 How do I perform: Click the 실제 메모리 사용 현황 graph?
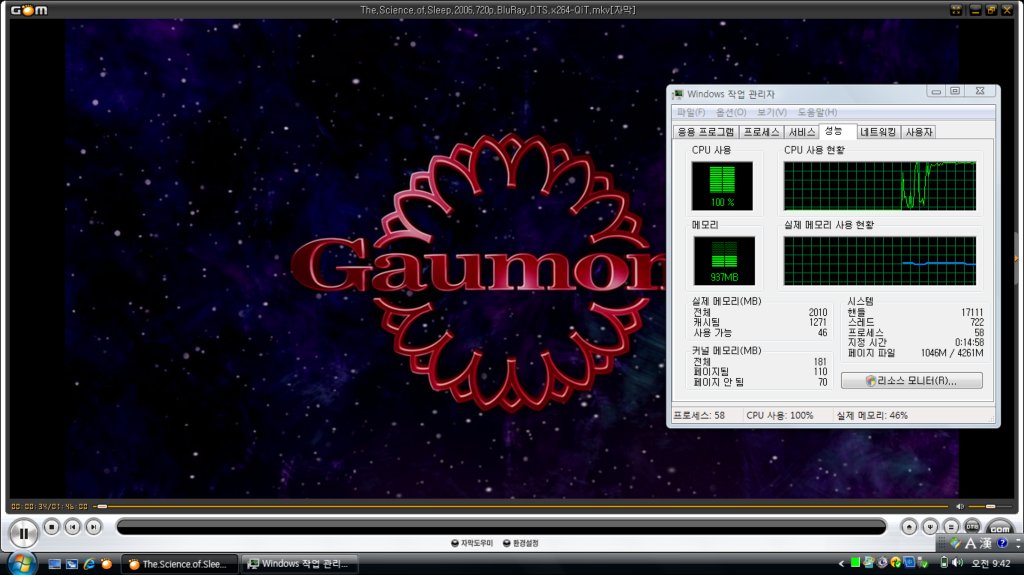[x=880, y=261]
